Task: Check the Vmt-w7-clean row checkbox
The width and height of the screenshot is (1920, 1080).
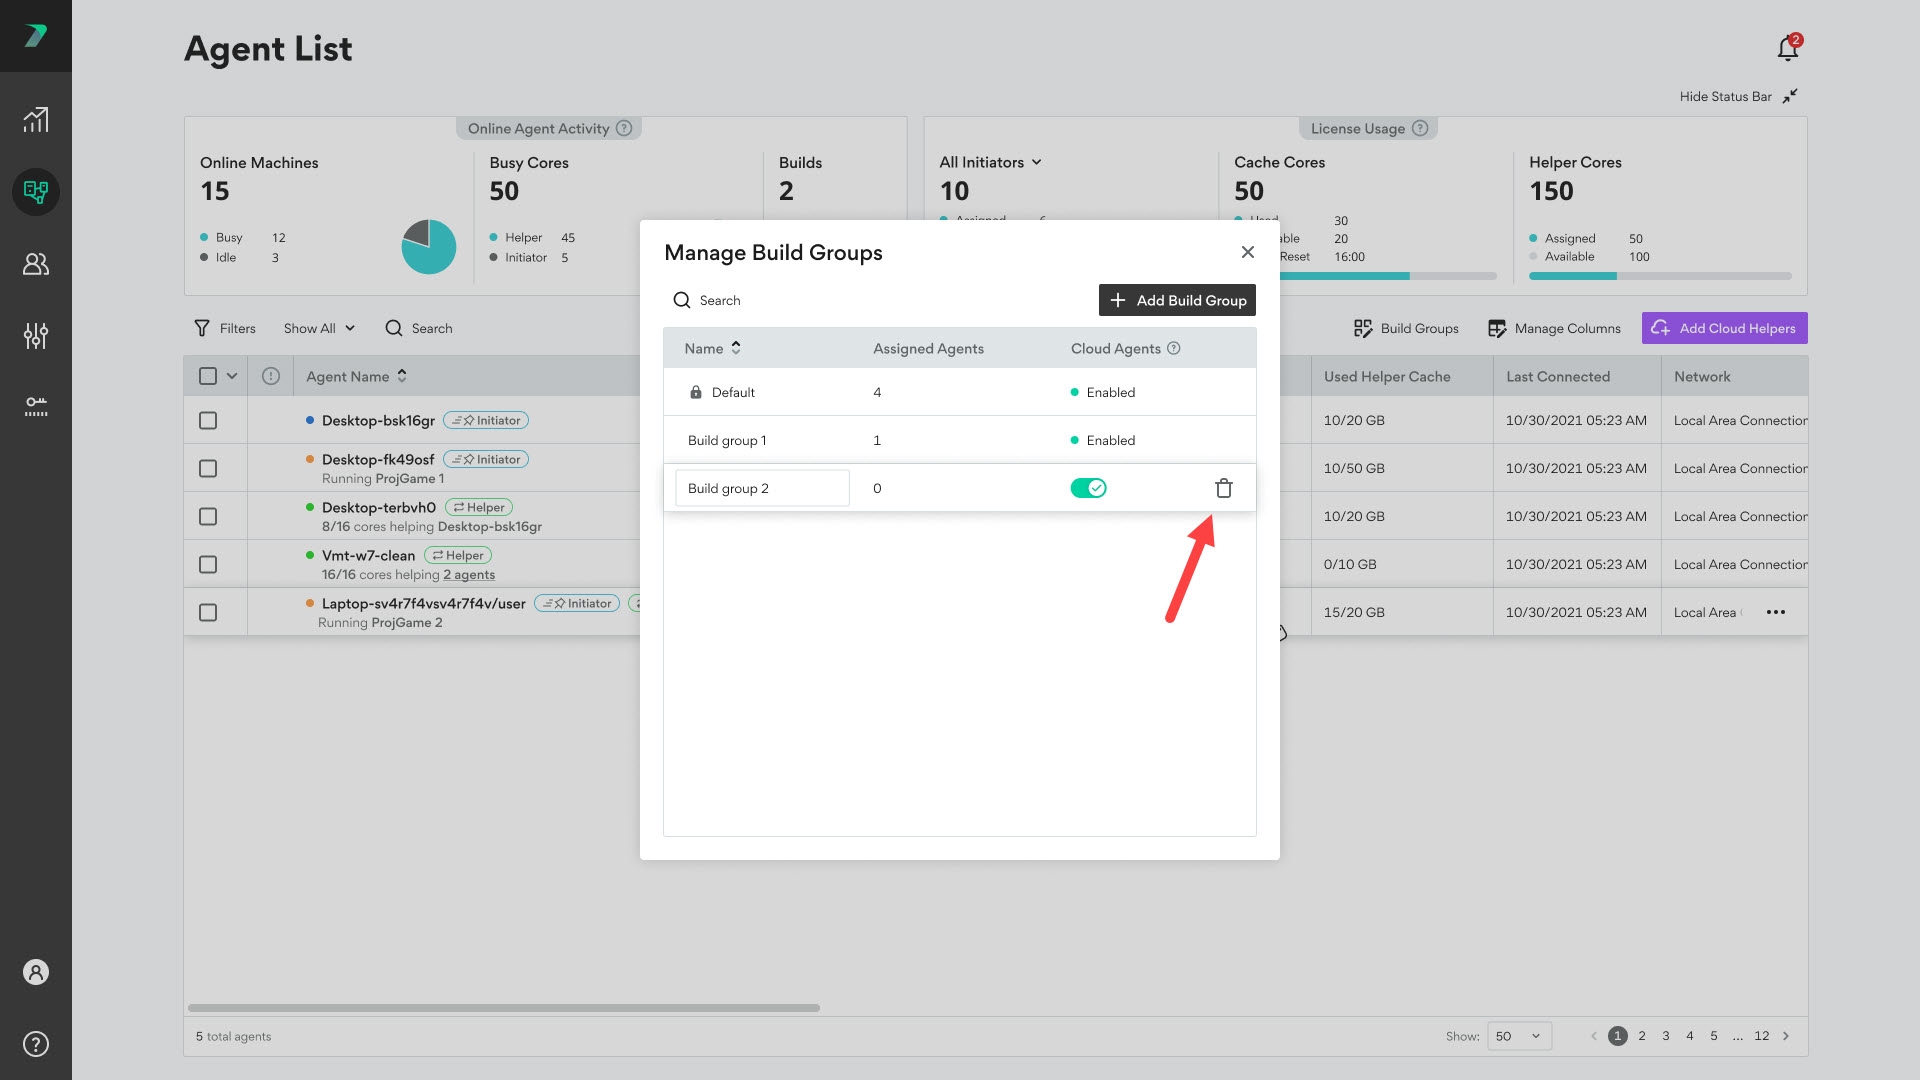Action: coord(208,565)
